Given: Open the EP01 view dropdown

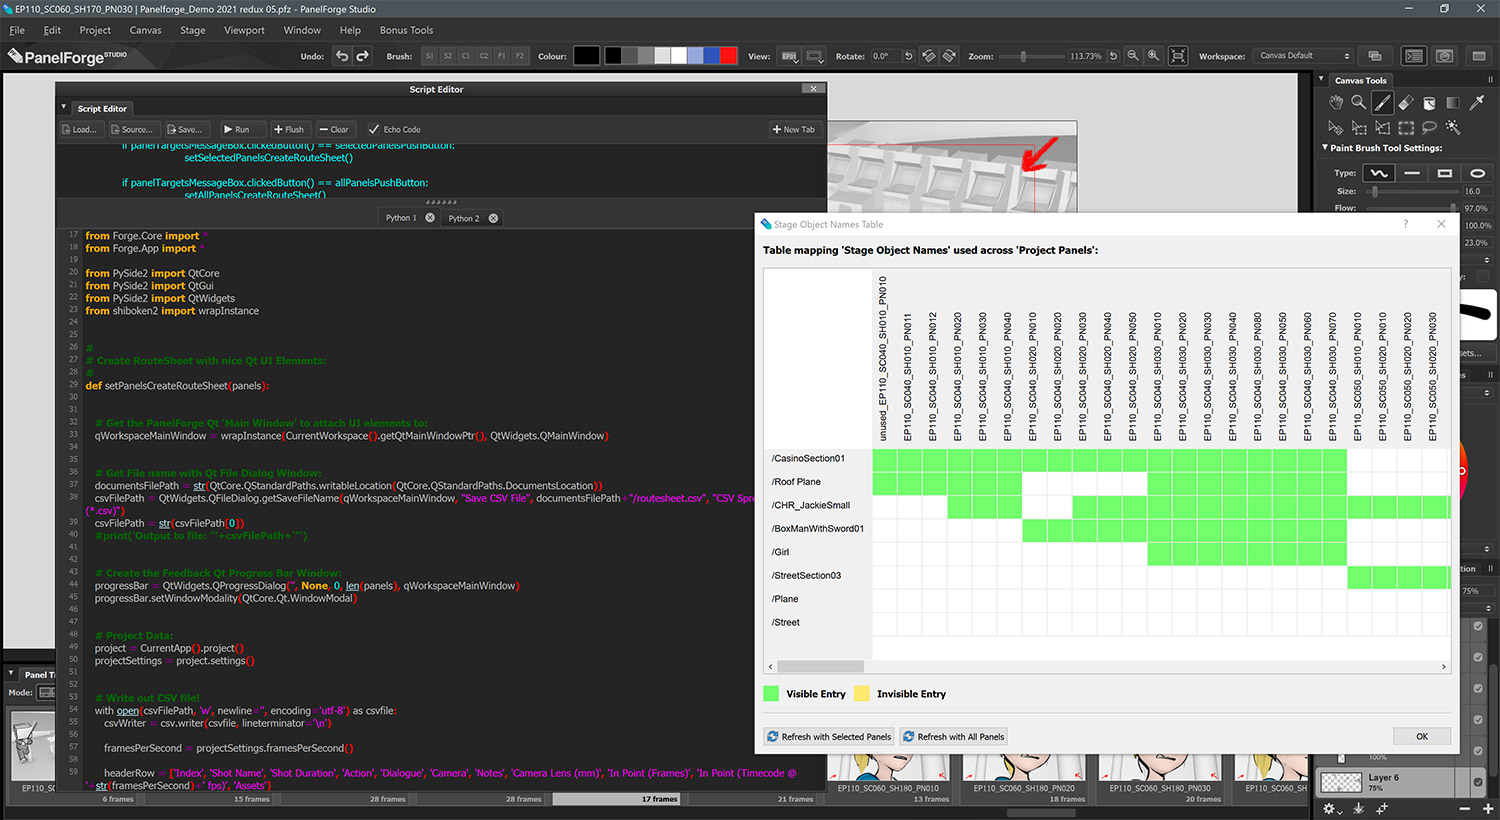Looking at the screenshot, I should coord(791,56).
